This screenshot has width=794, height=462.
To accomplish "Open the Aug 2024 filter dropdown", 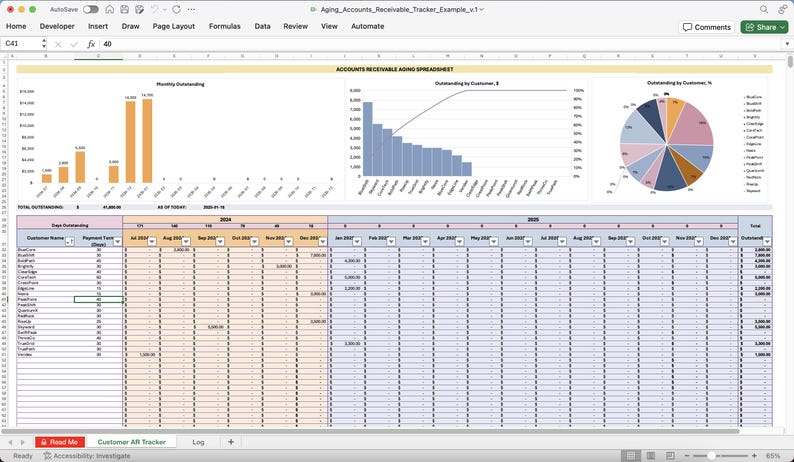I will 186,242.
